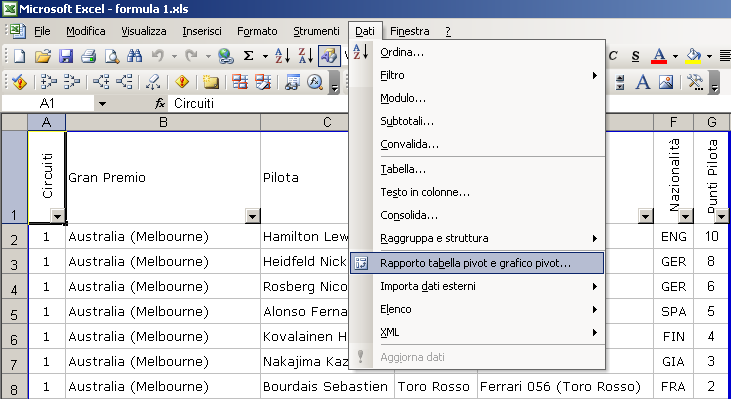This screenshot has height=399, width=731.
Task: Toggle italic formatting (C button)
Action: point(613,56)
